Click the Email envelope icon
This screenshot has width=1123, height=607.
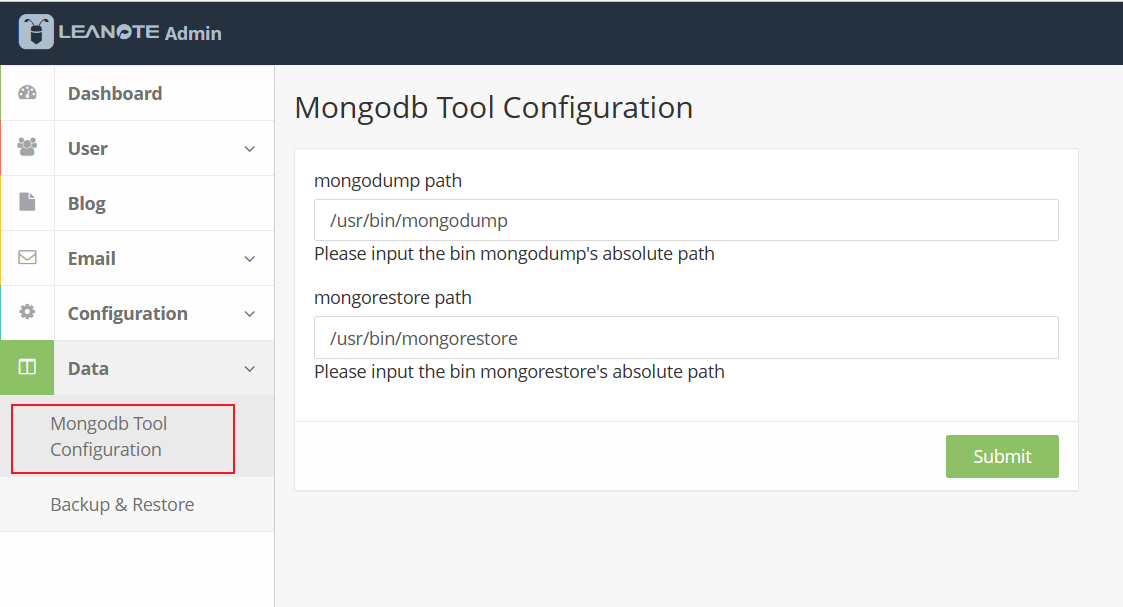(27, 257)
